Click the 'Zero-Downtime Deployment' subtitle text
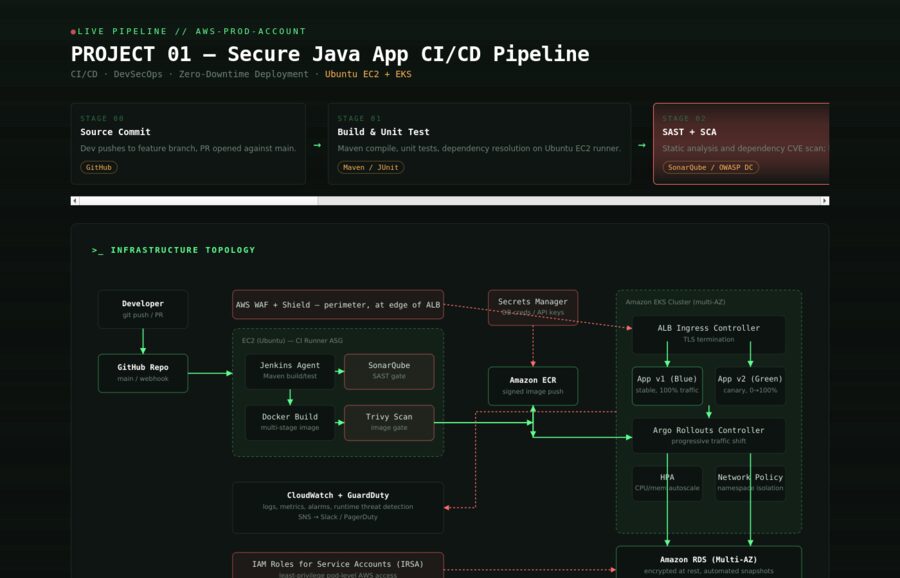Viewport: 900px width, 578px height. (243, 74)
